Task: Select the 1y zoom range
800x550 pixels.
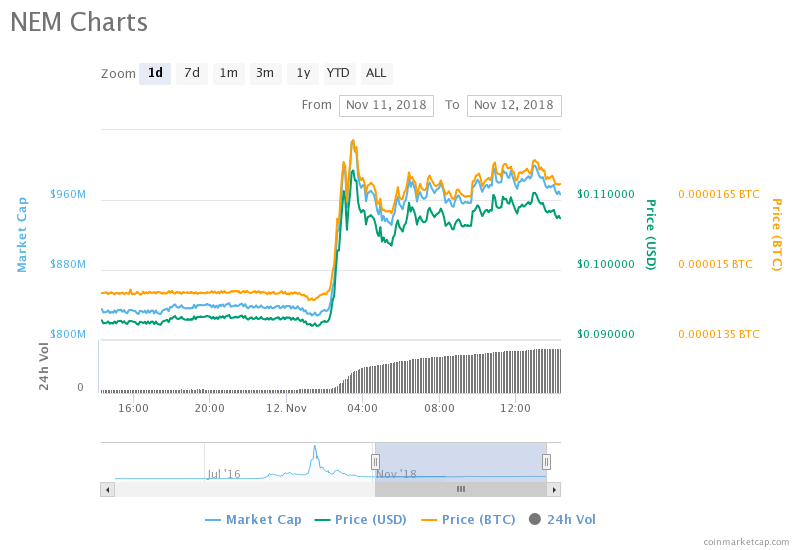Action: [x=303, y=73]
